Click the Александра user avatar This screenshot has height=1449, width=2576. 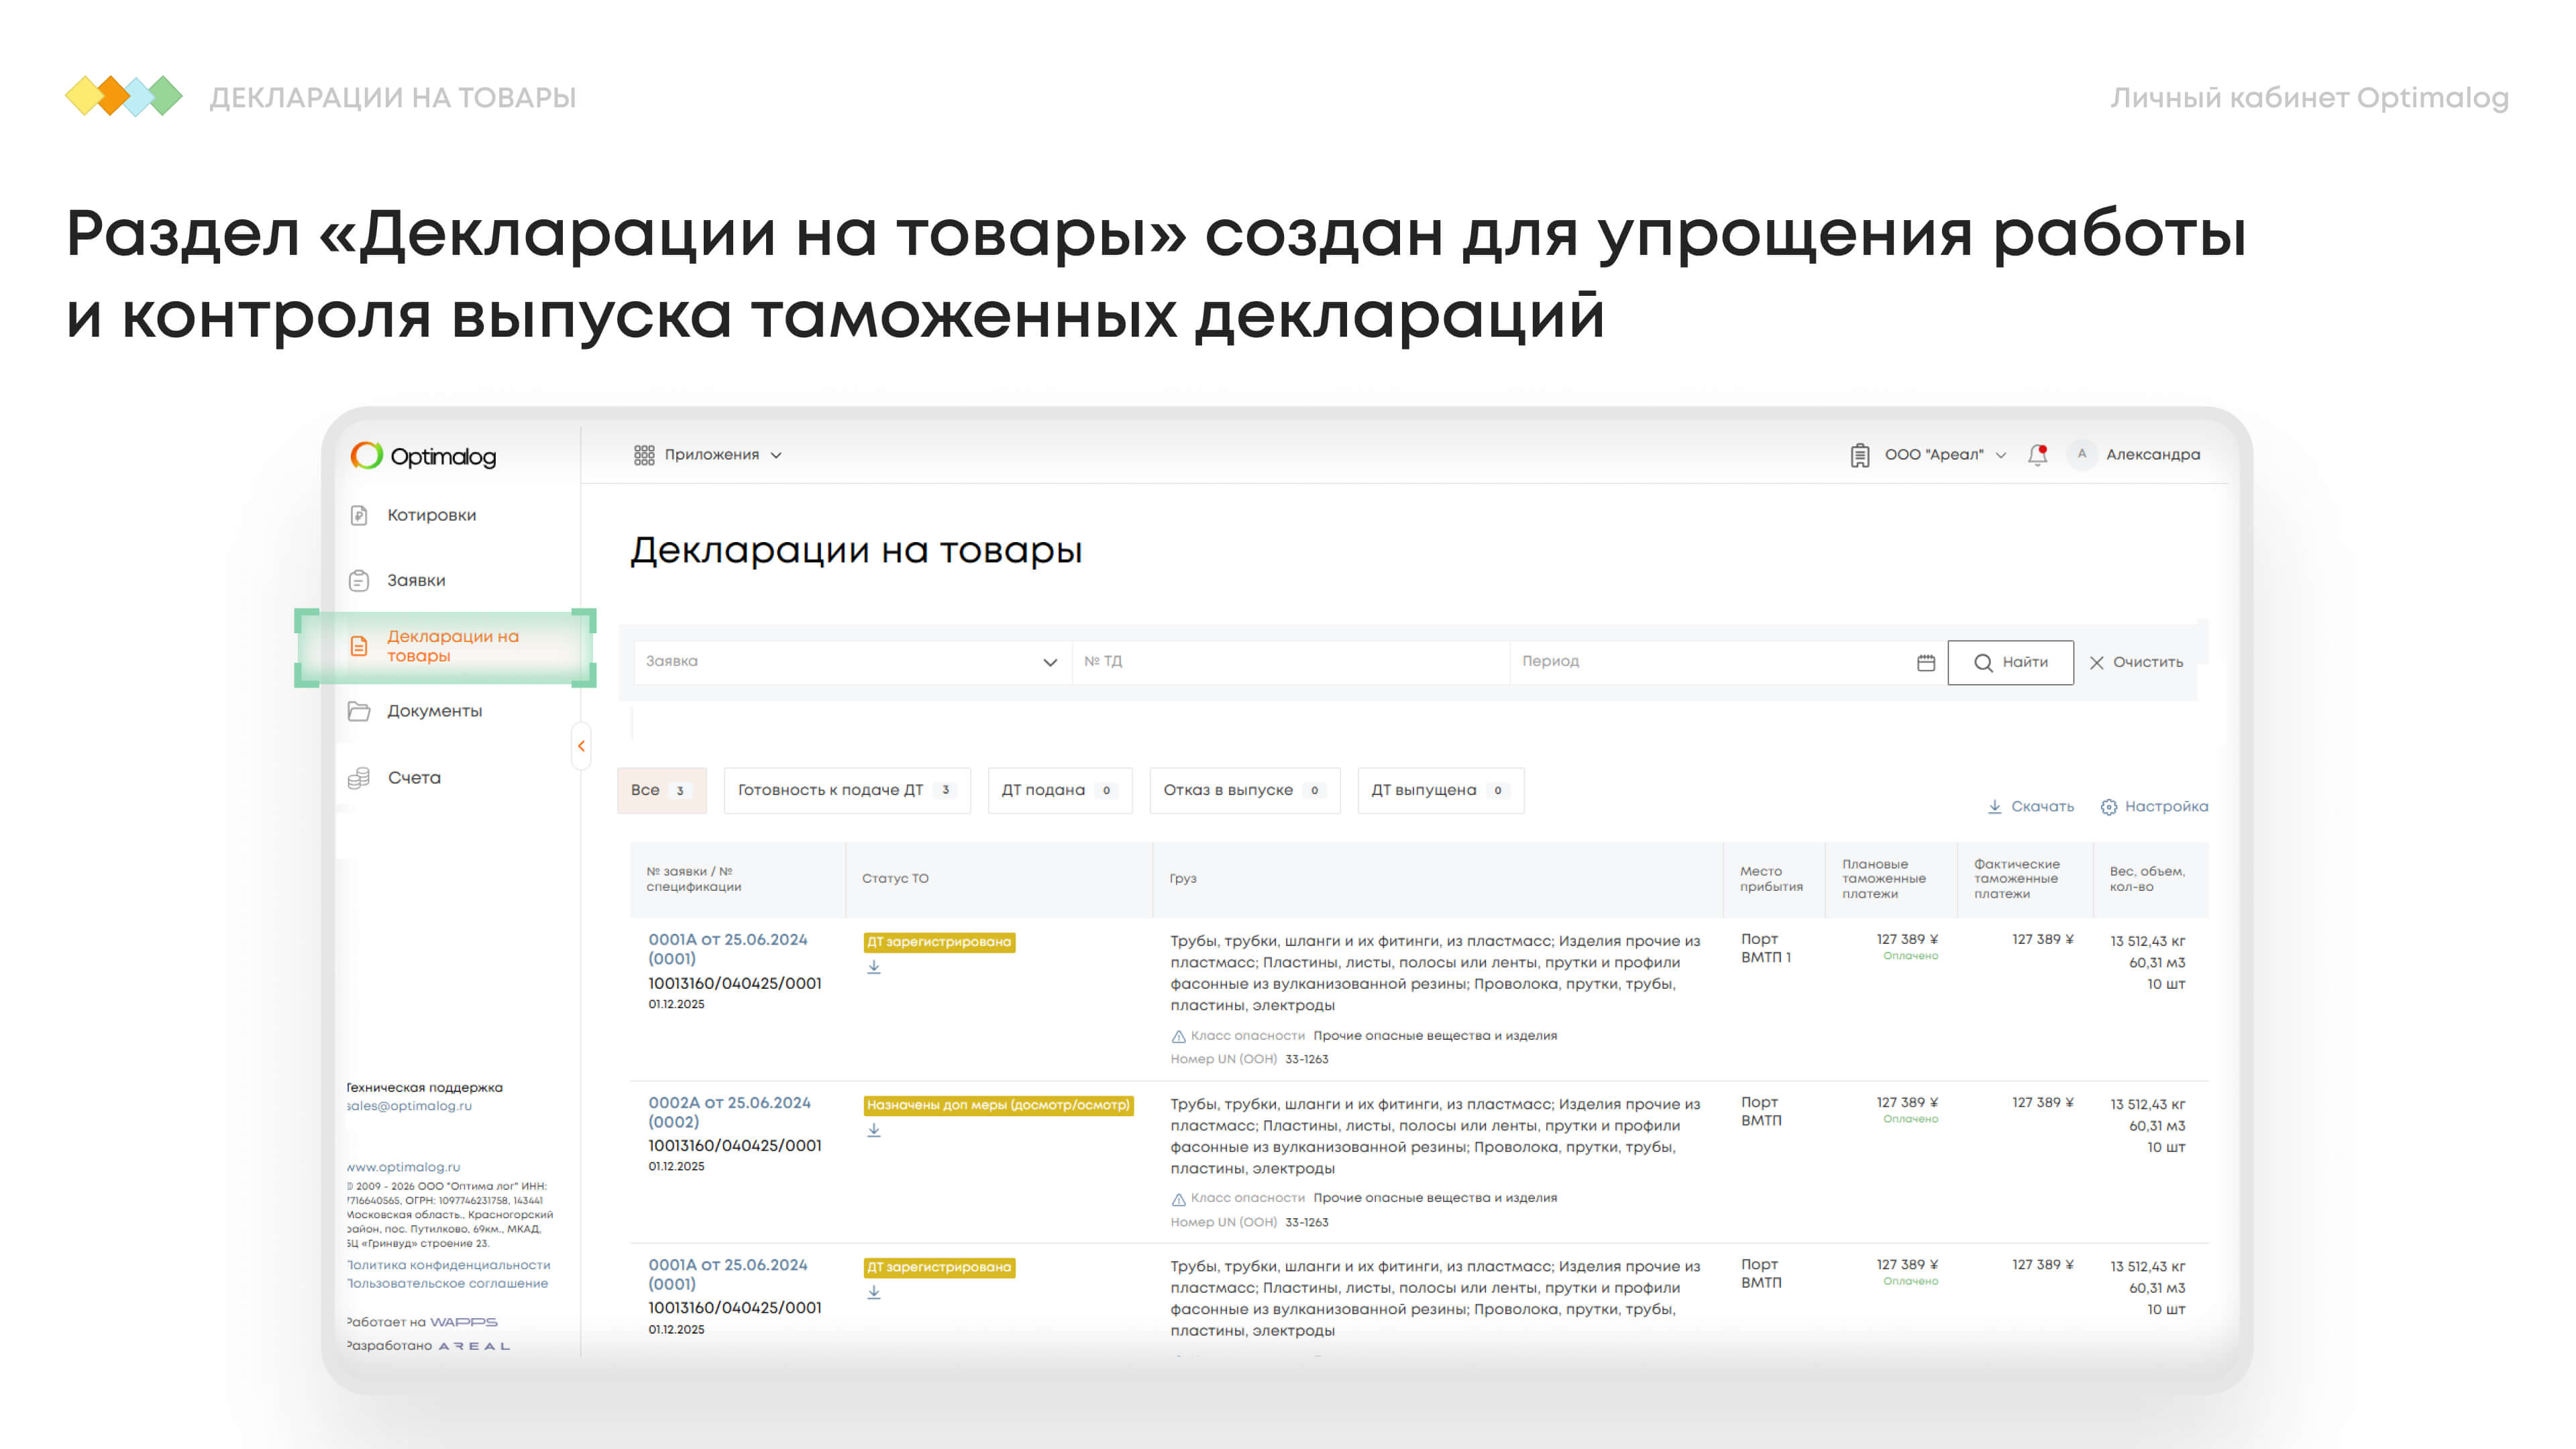pyautogui.click(x=2081, y=454)
